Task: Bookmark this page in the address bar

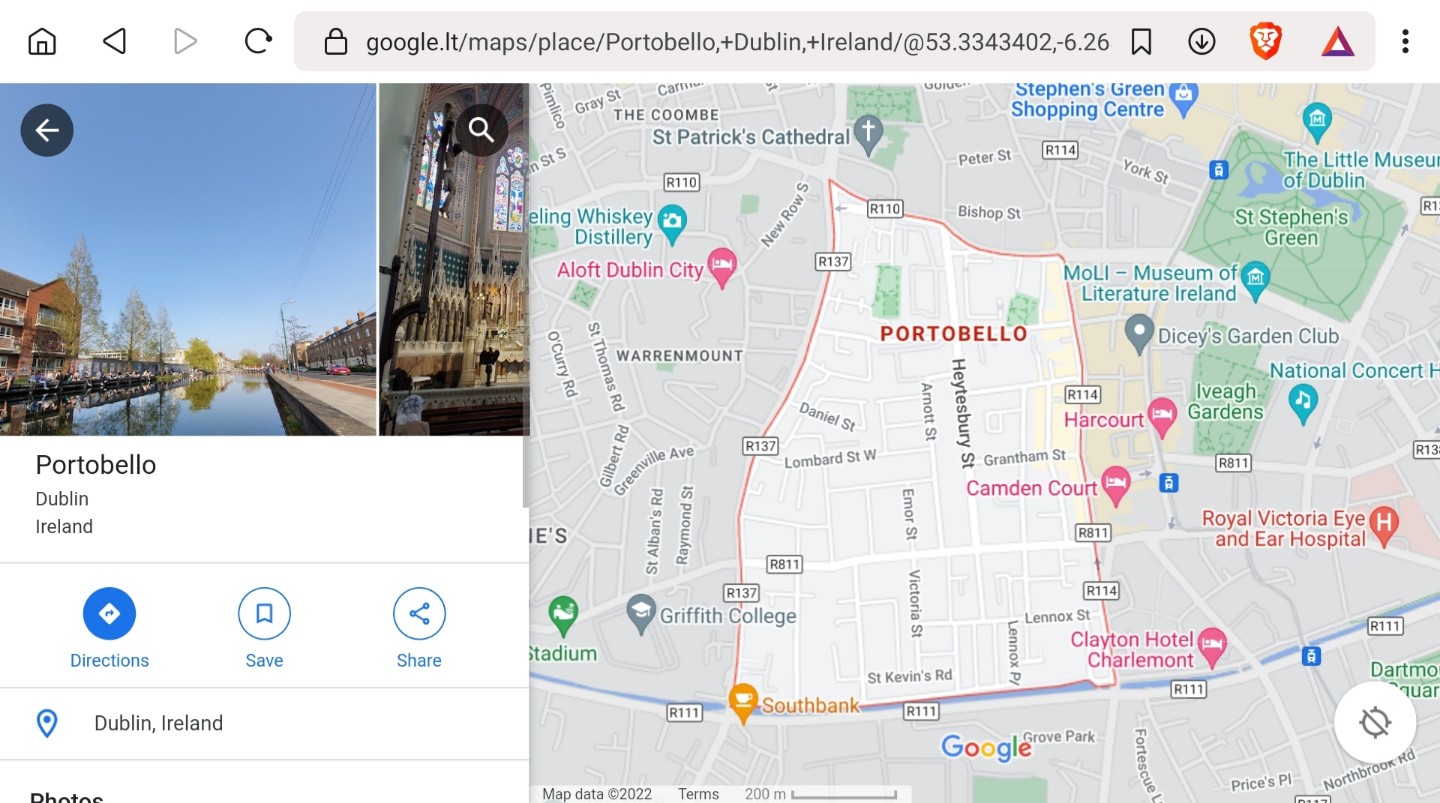Action: pos(1141,41)
